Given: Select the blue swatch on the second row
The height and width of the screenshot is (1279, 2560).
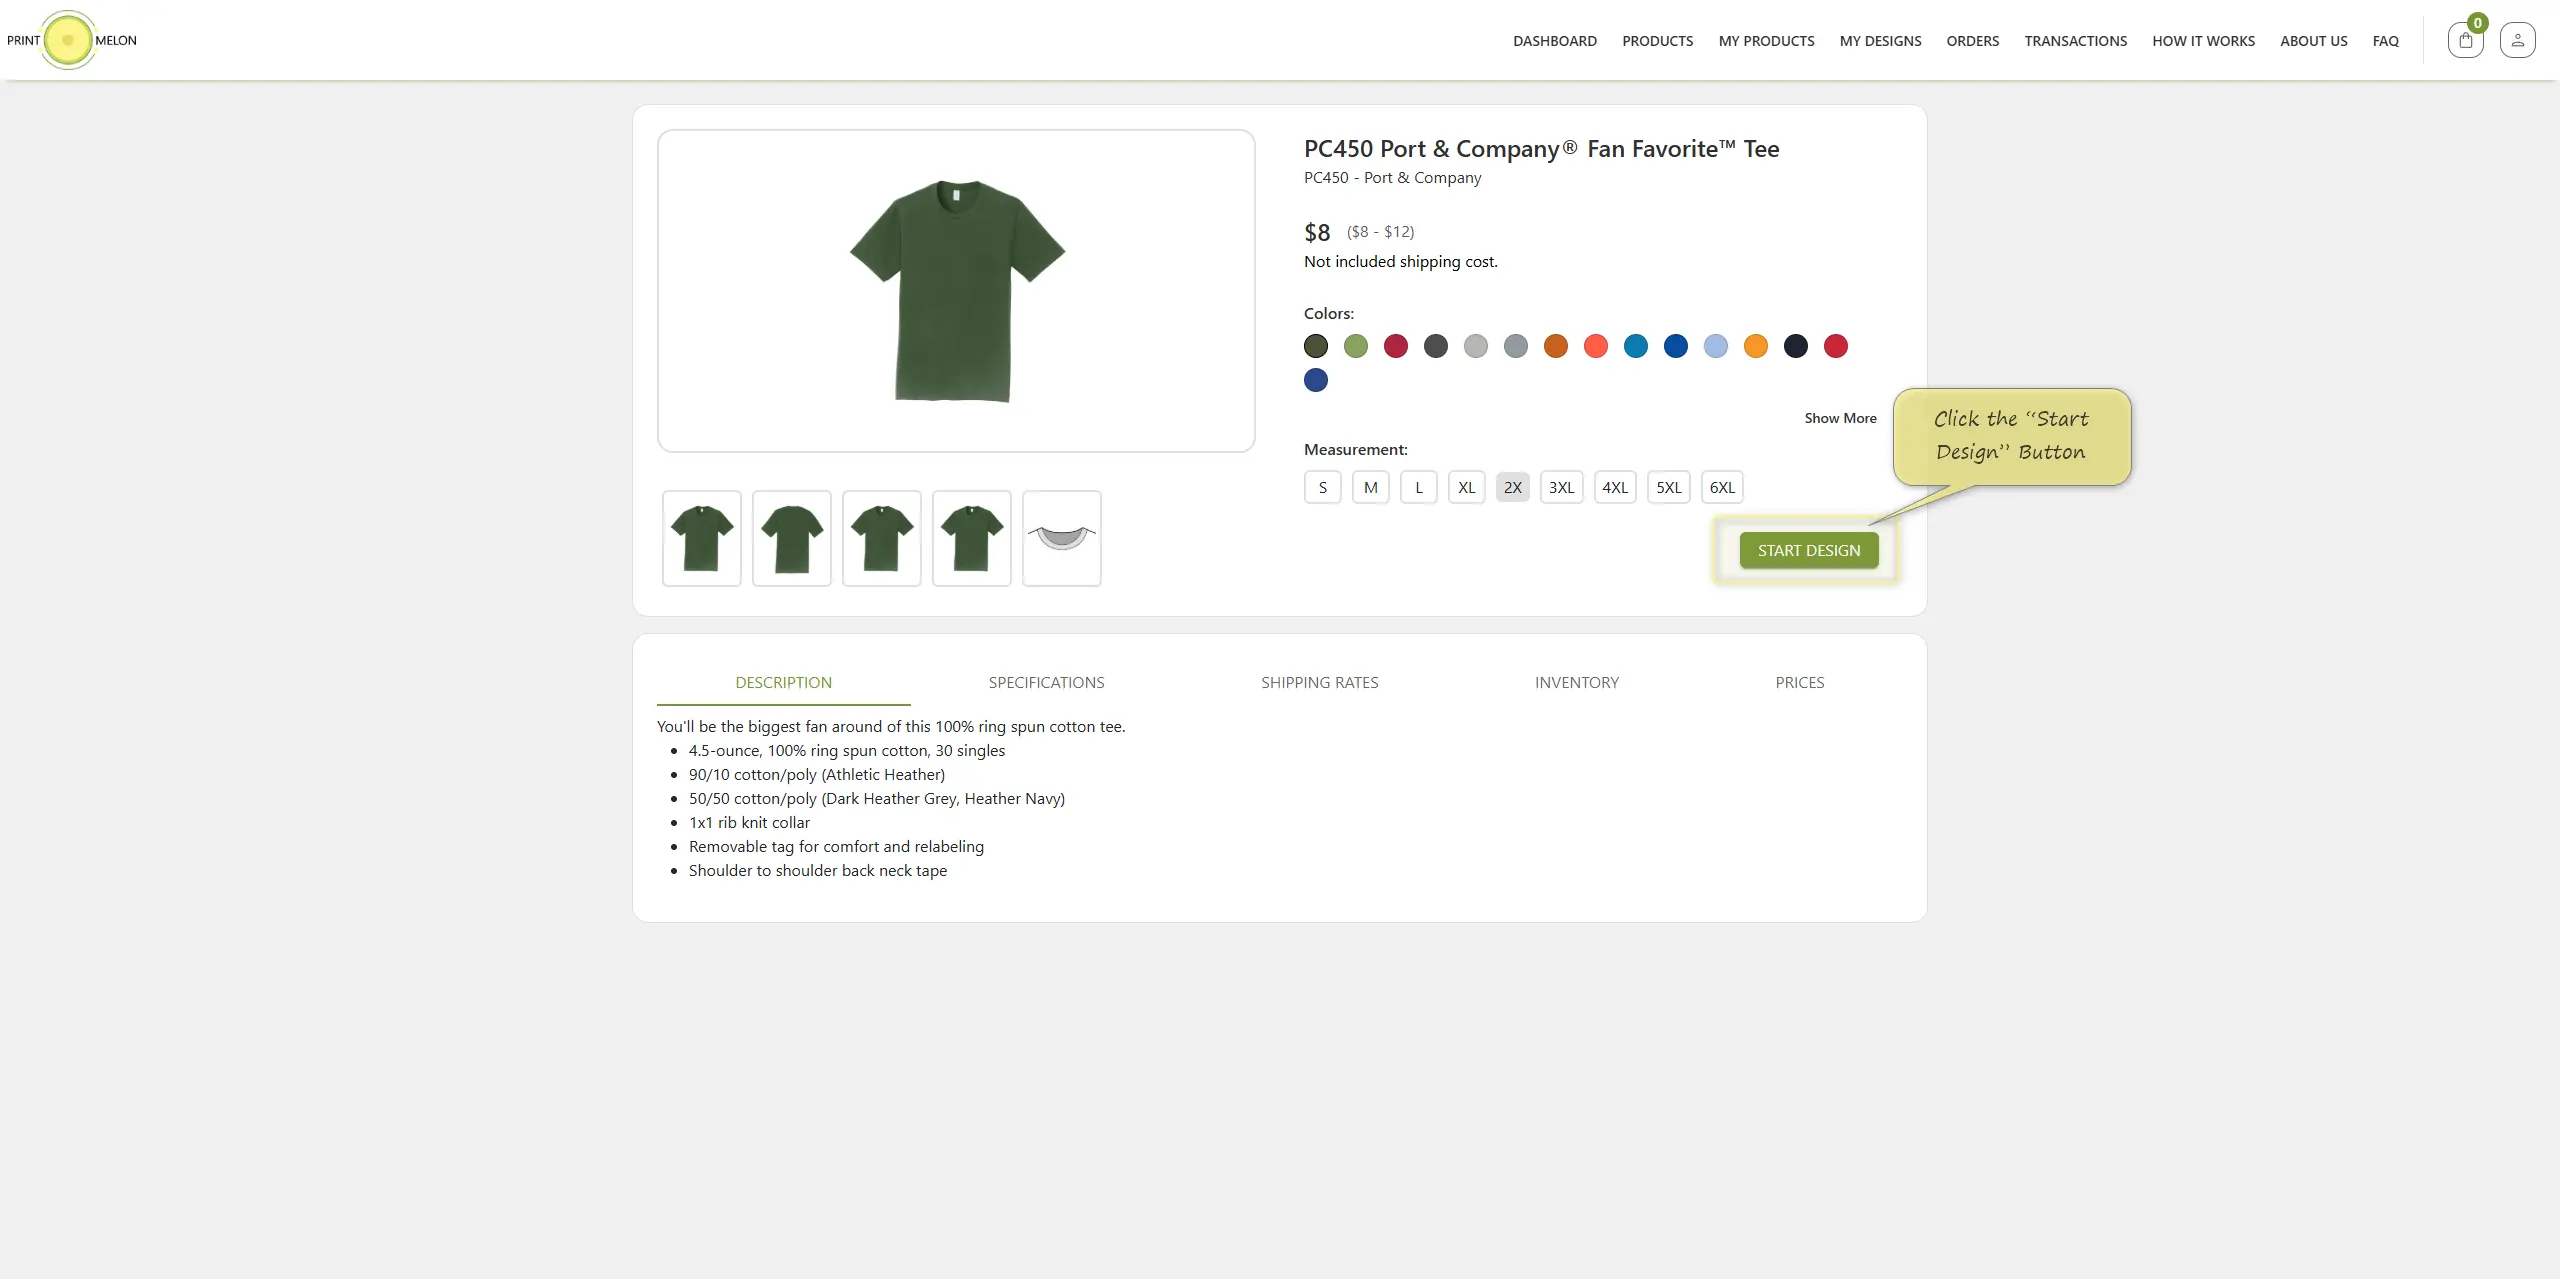Looking at the screenshot, I should point(1315,380).
